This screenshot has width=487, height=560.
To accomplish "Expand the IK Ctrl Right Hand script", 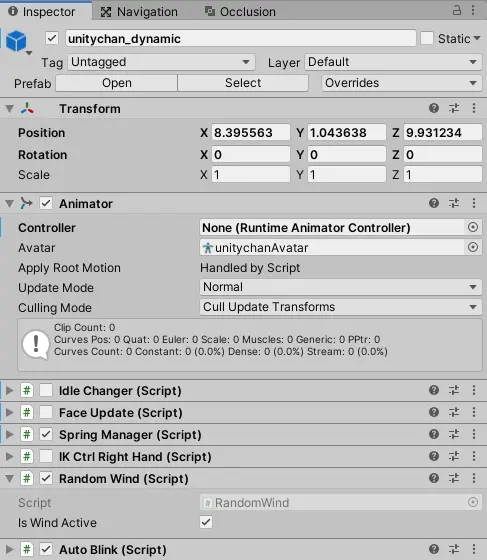I will [x=10, y=456].
